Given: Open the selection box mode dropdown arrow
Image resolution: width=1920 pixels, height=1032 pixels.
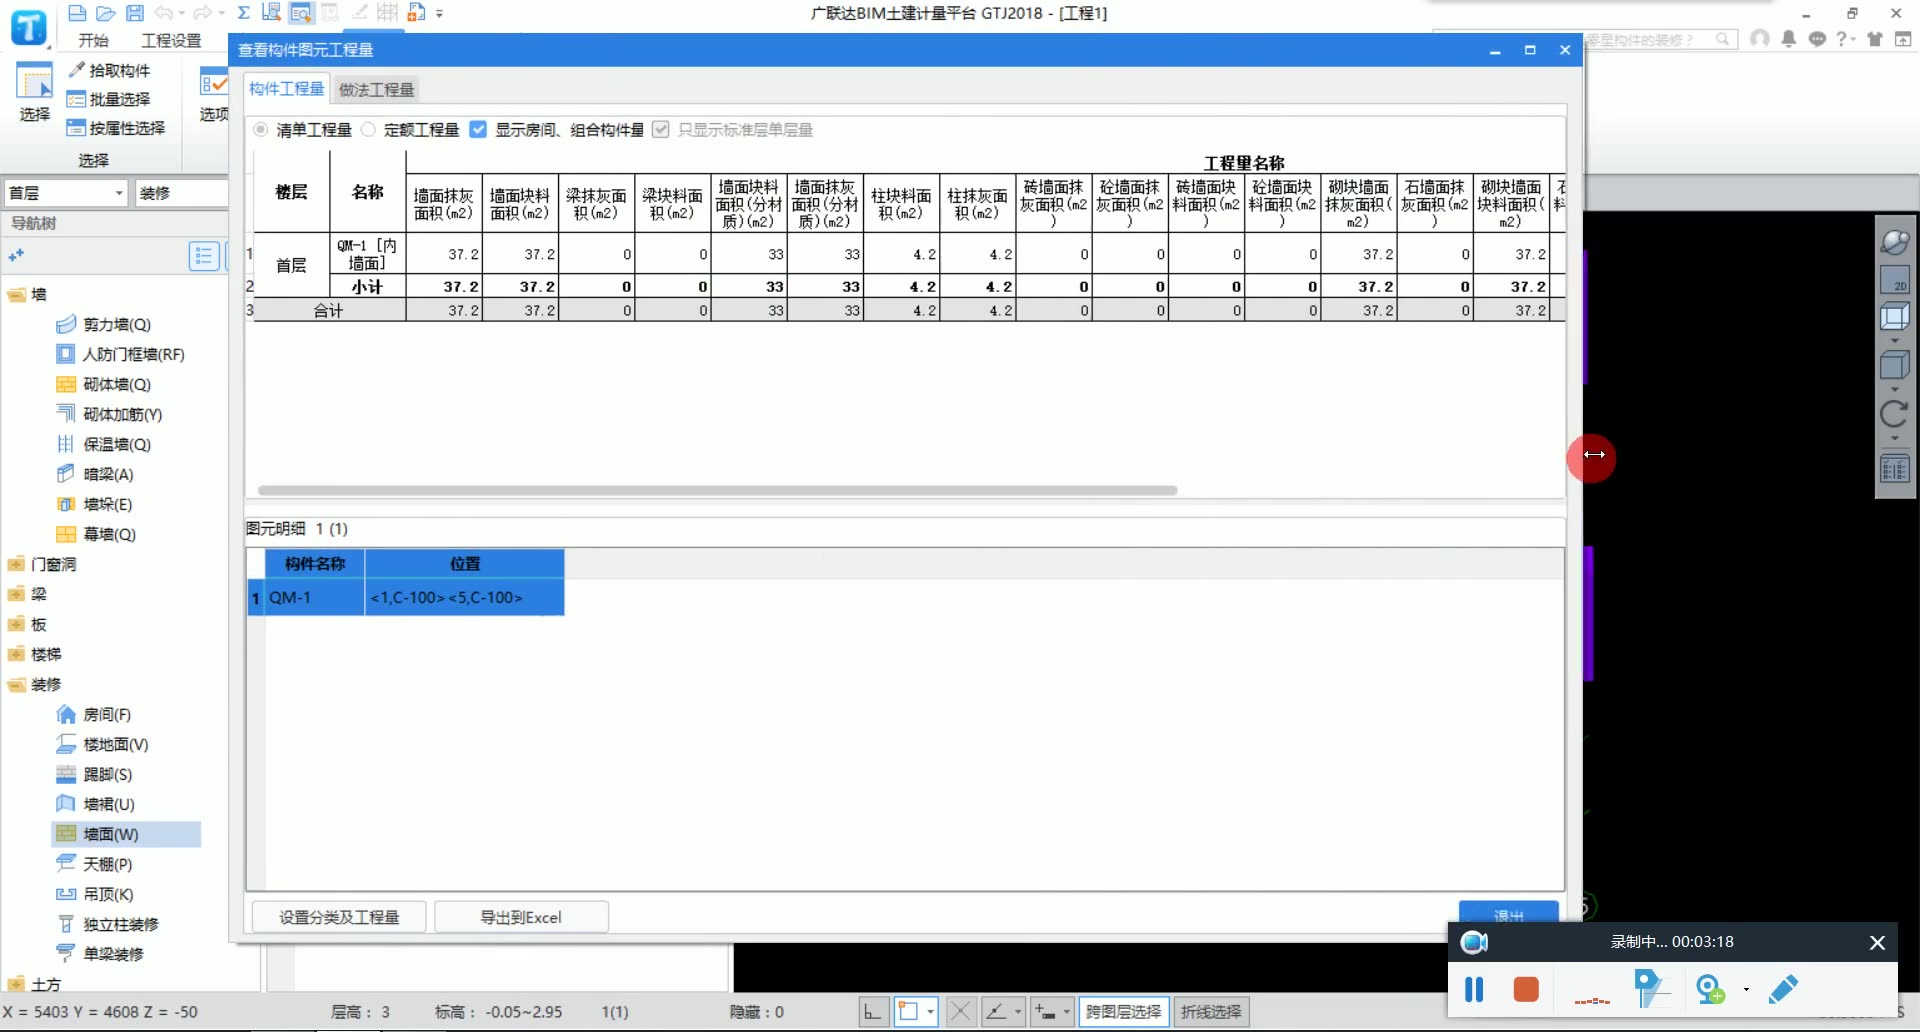Looking at the screenshot, I should click(x=930, y=1012).
